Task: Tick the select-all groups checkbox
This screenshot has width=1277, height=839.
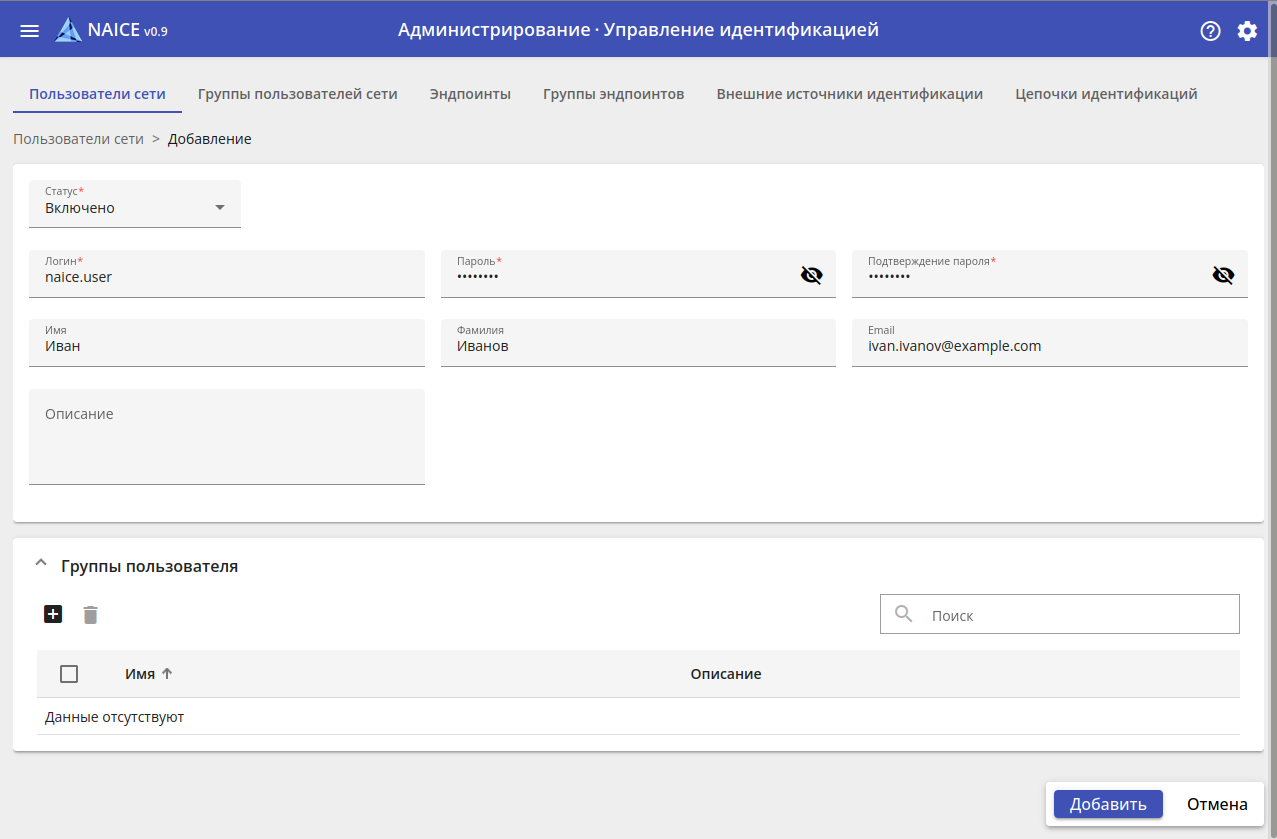Action: 69,674
